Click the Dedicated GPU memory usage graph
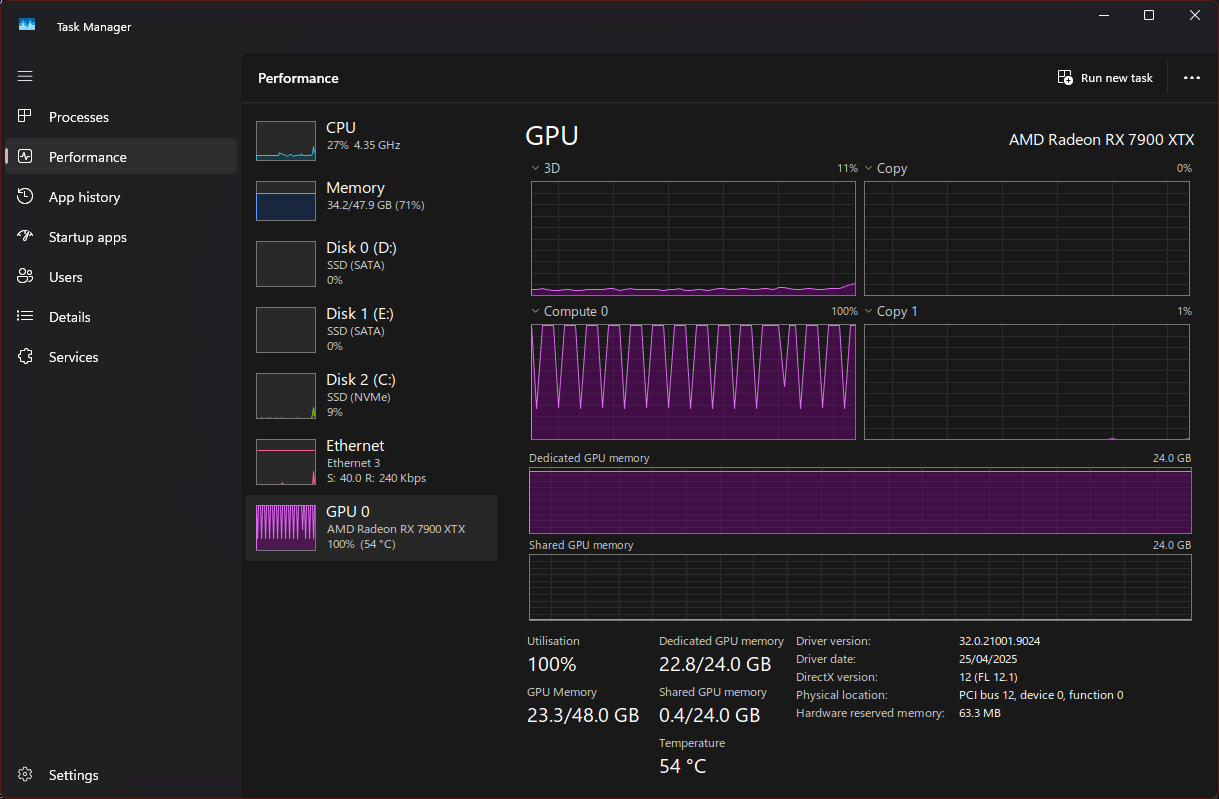1219x799 pixels. pos(860,501)
